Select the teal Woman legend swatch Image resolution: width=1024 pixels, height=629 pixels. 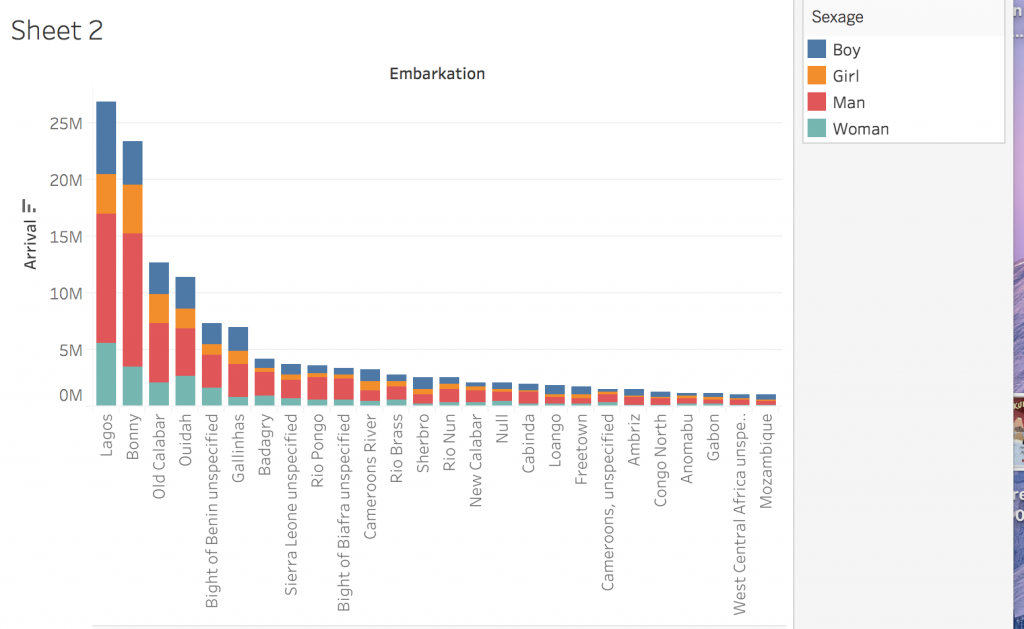(817, 128)
